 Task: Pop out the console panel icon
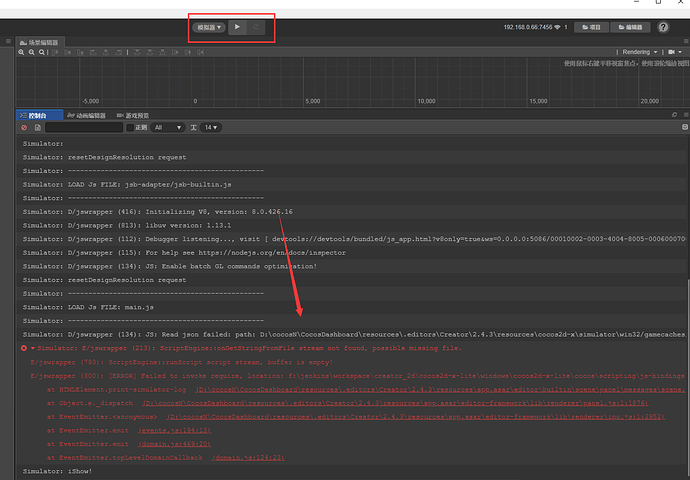pyautogui.click(x=675, y=115)
